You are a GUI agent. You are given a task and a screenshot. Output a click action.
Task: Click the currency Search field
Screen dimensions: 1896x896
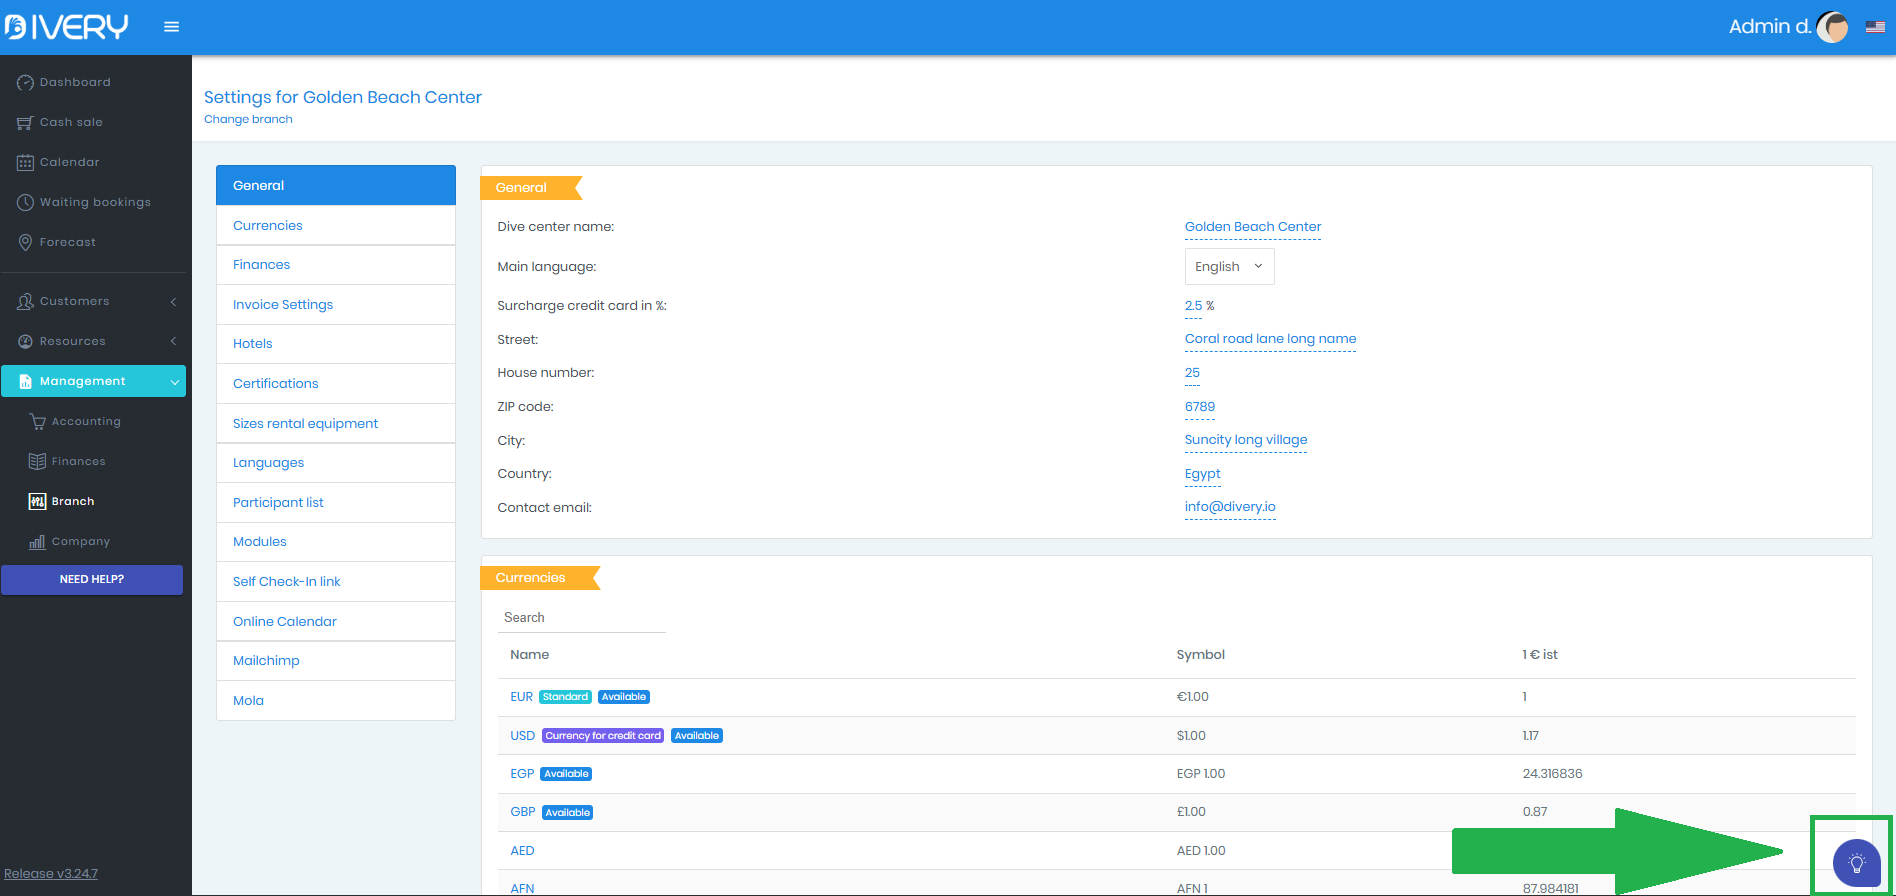click(582, 618)
